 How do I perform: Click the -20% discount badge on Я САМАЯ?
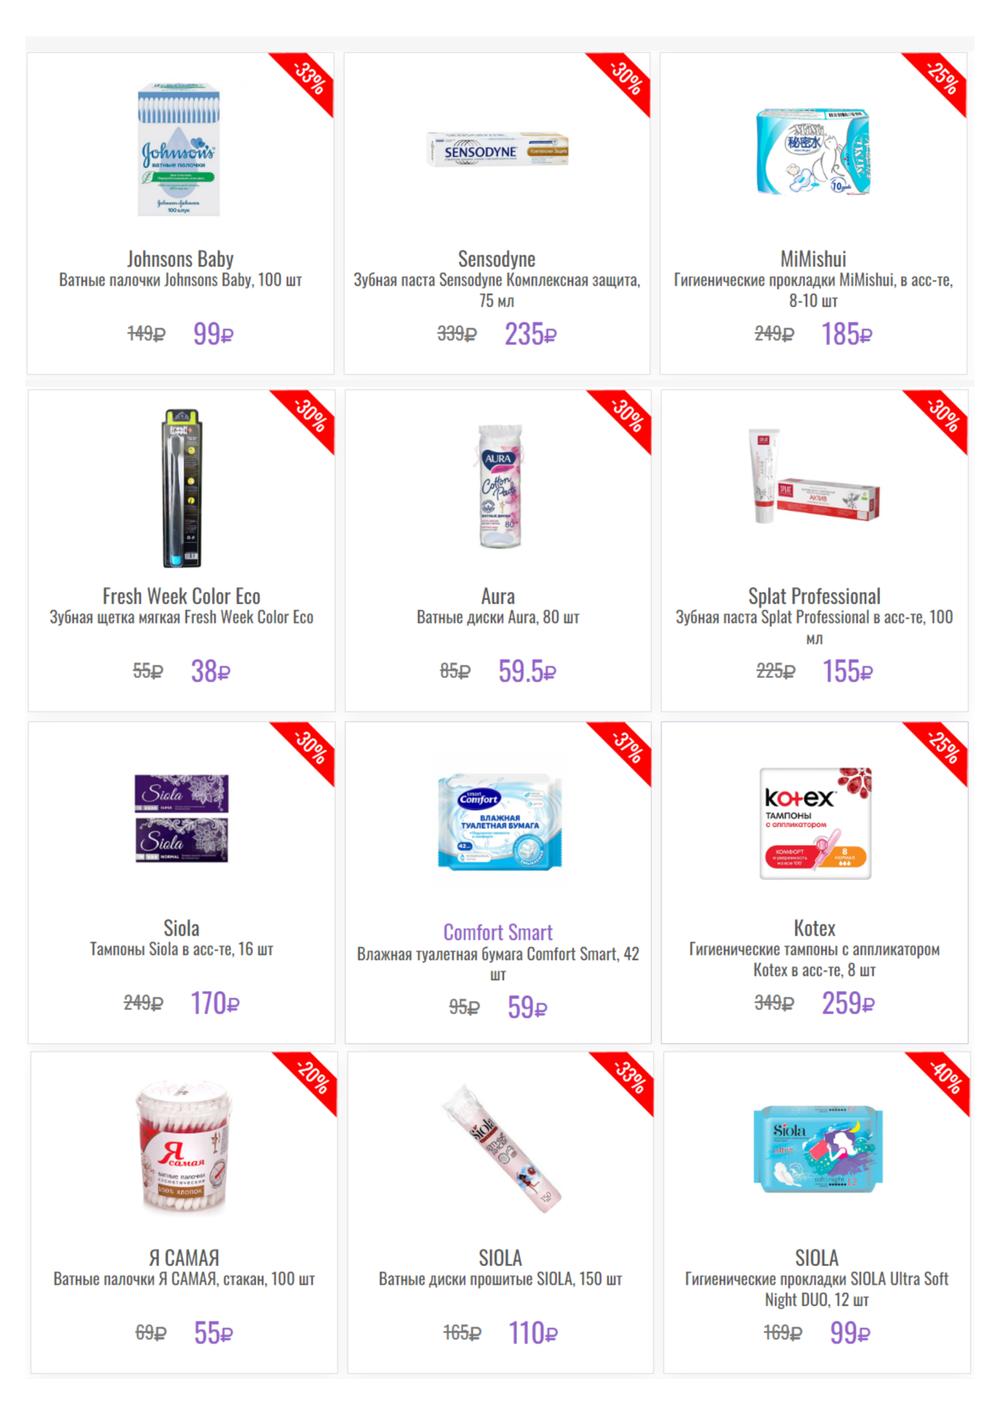coord(312,1078)
